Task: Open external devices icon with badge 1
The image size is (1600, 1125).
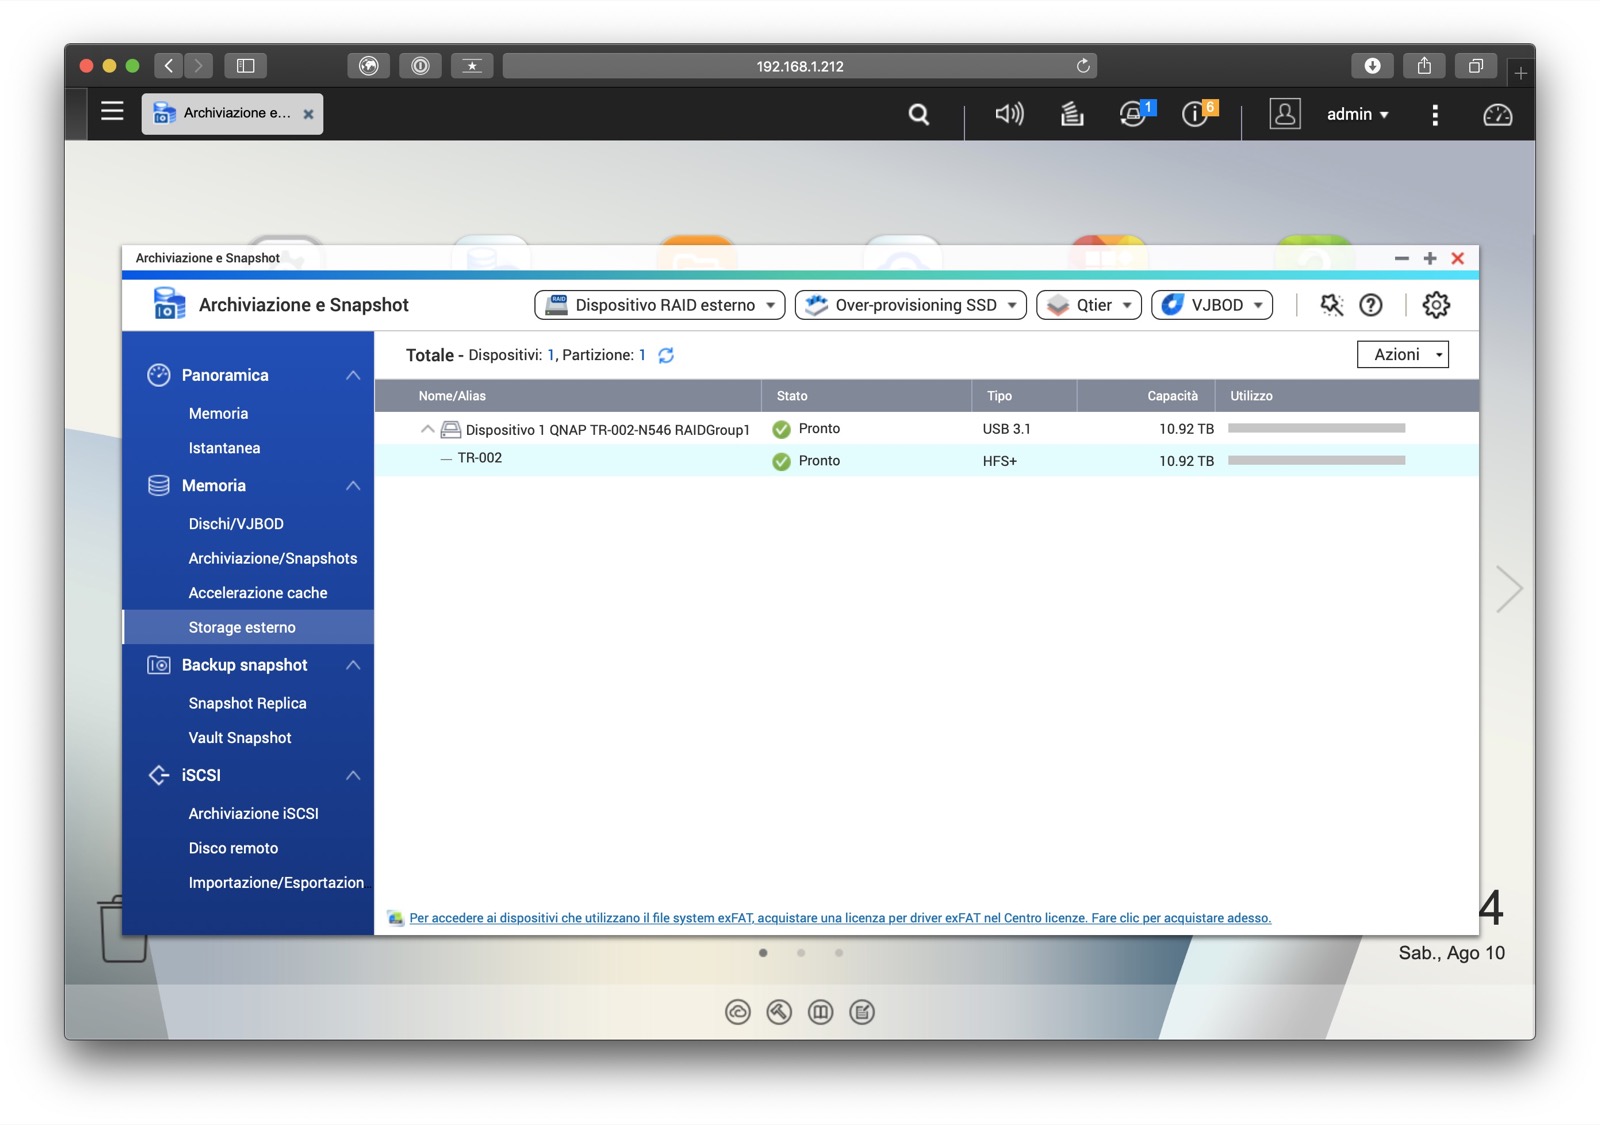Action: [1135, 113]
